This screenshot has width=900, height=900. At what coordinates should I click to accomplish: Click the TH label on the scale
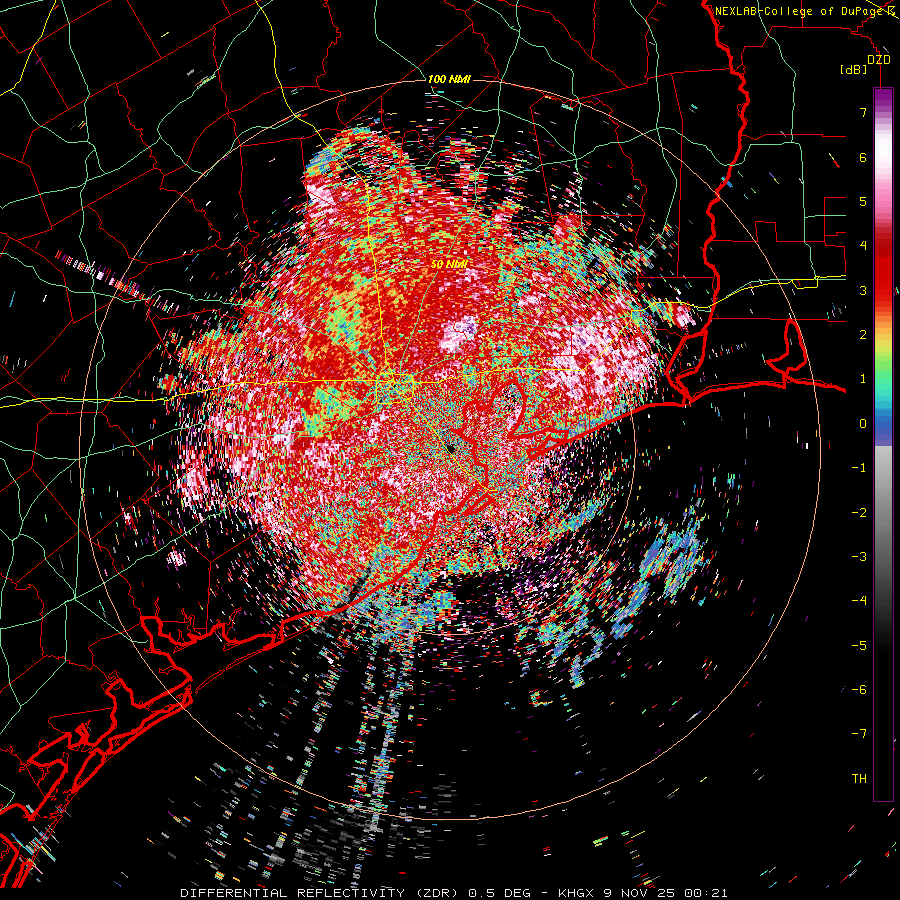click(x=859, y=779)
